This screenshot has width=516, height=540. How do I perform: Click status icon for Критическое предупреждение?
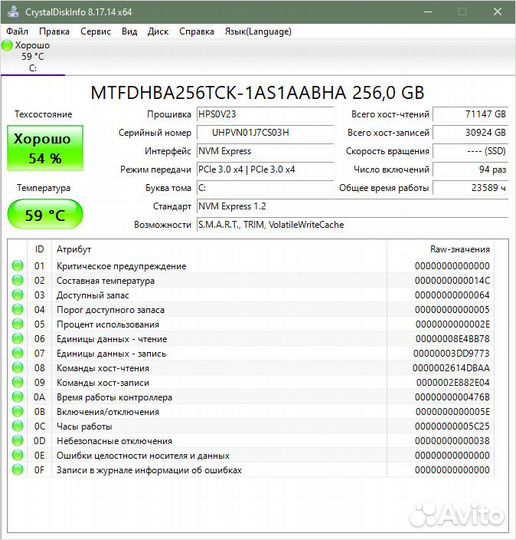[x=18, y=266]
